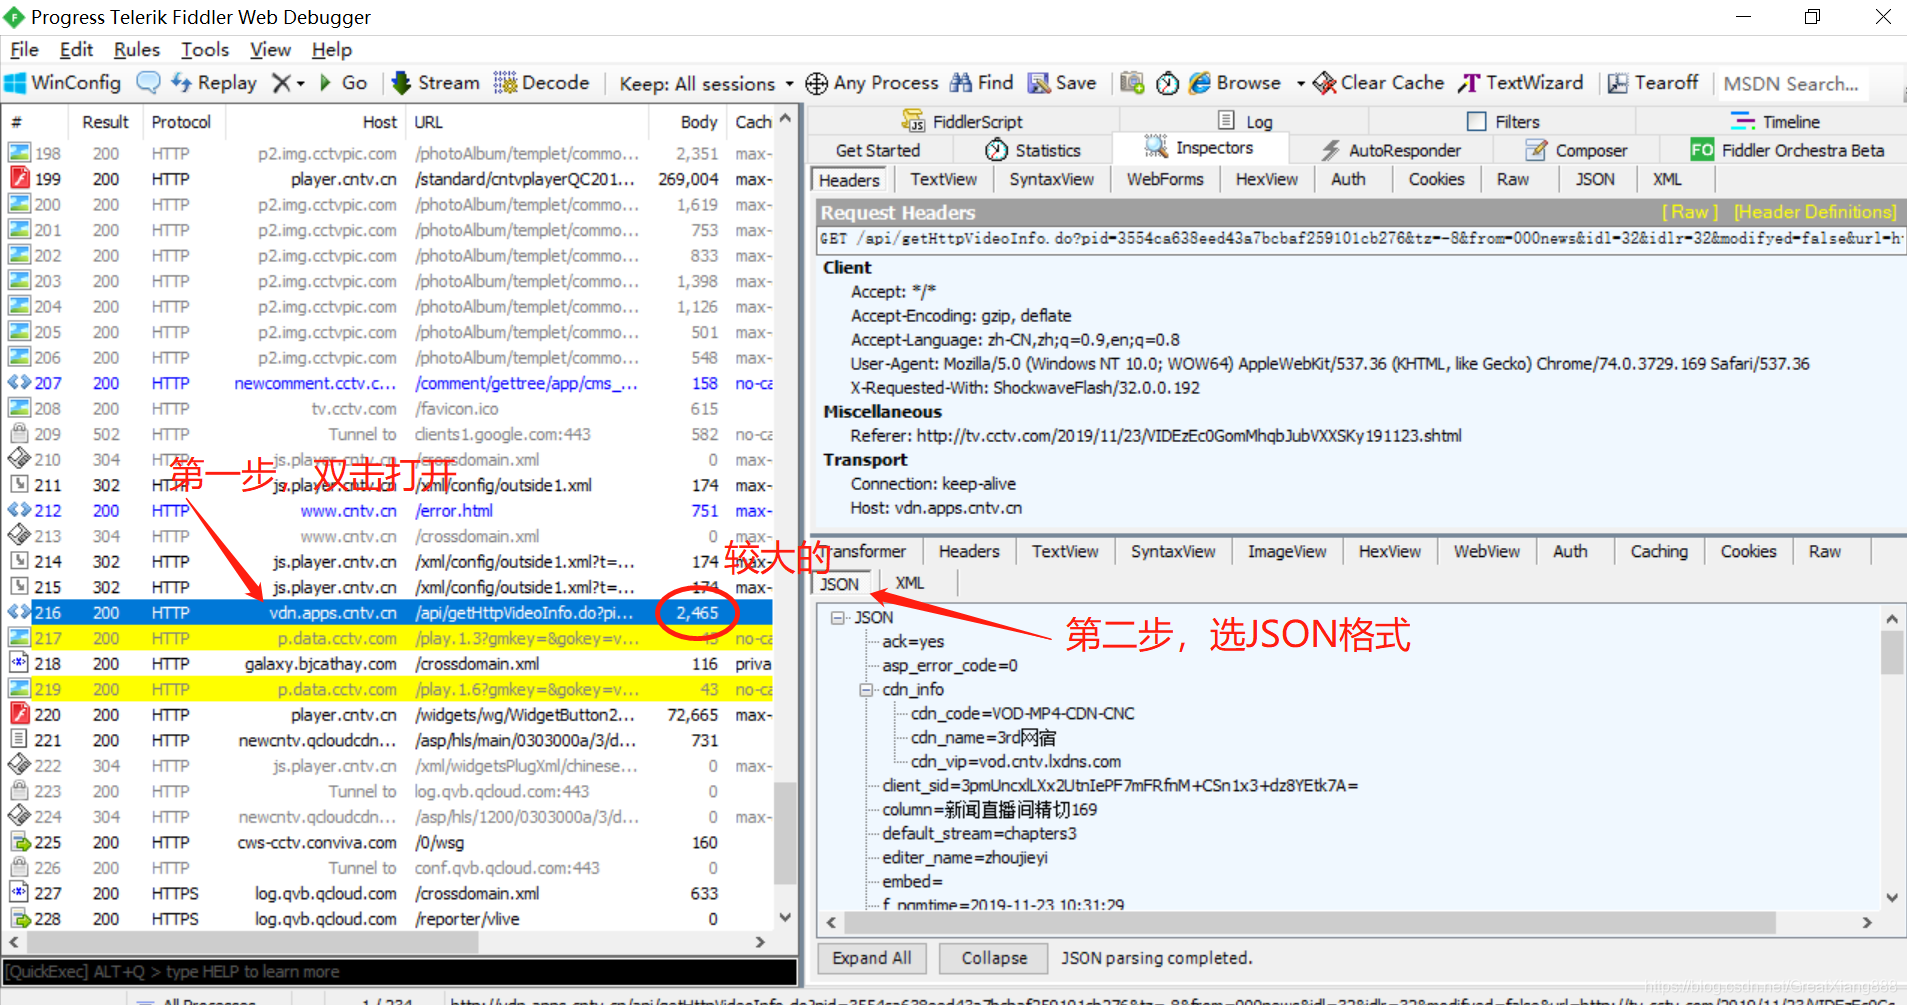Click the screenshot camera icon
Image resolution: width=1907 pixels, height=1005 pixels.
pos(1132,83)
